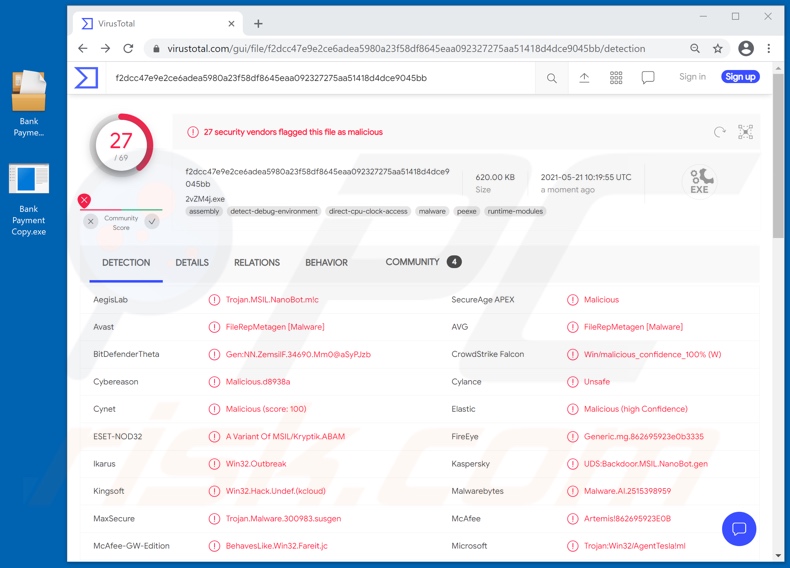Switch to the COMMUNITY tab
Viewport: 790px width, 568px height.
423,262
